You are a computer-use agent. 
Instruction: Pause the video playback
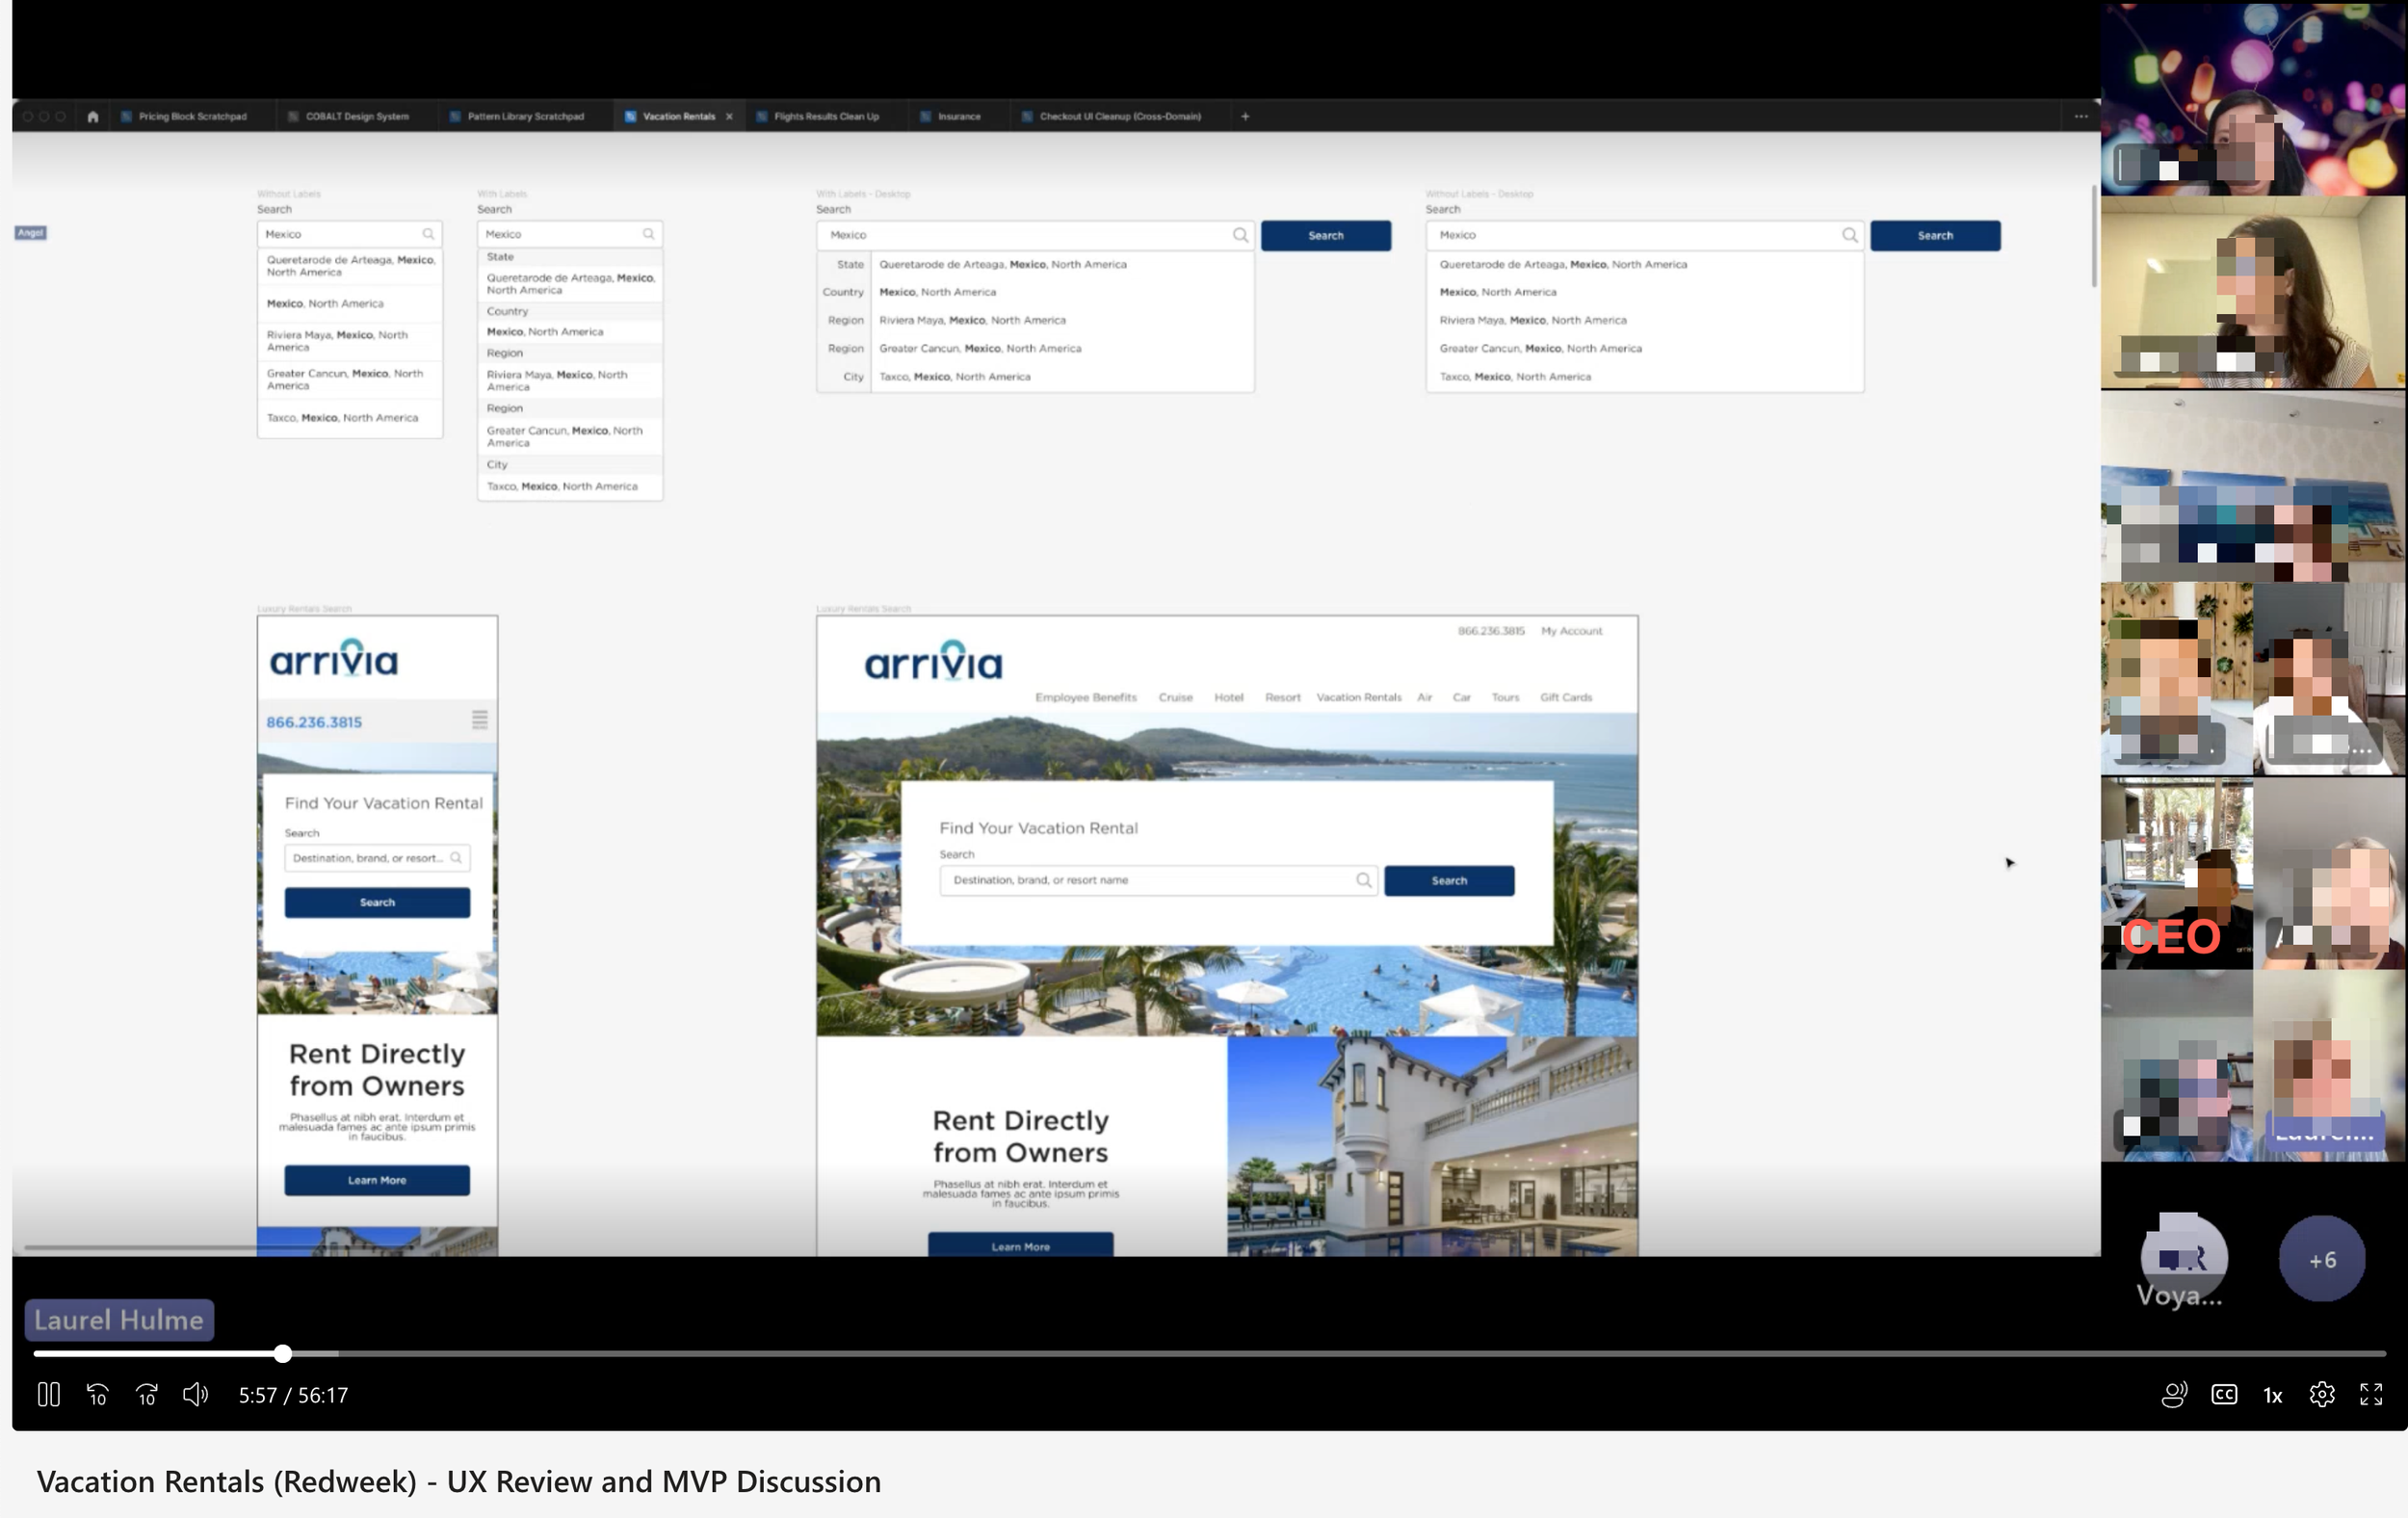click(48, 1394)
